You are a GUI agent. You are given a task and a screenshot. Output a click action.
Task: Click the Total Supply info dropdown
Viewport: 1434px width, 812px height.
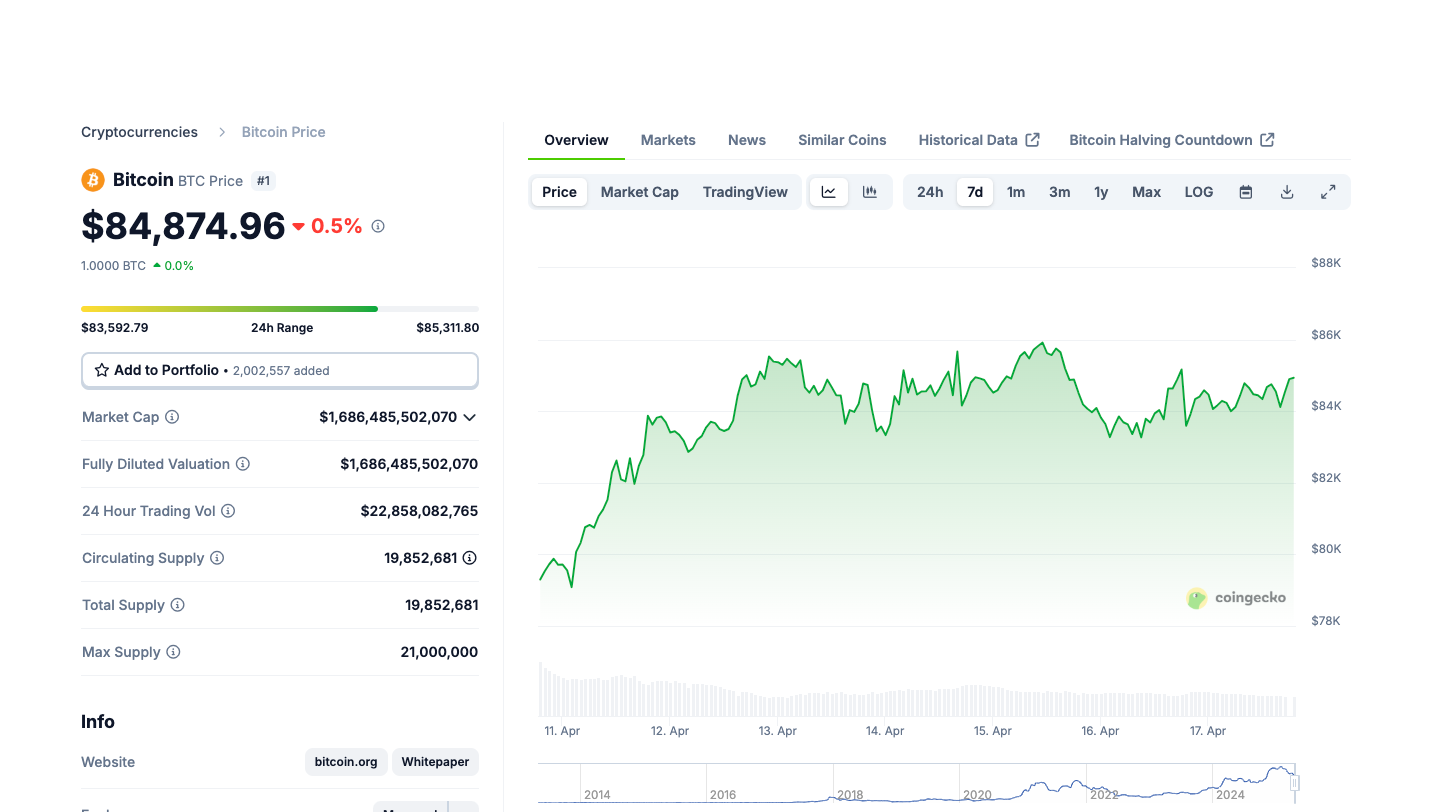coord(178,605)
